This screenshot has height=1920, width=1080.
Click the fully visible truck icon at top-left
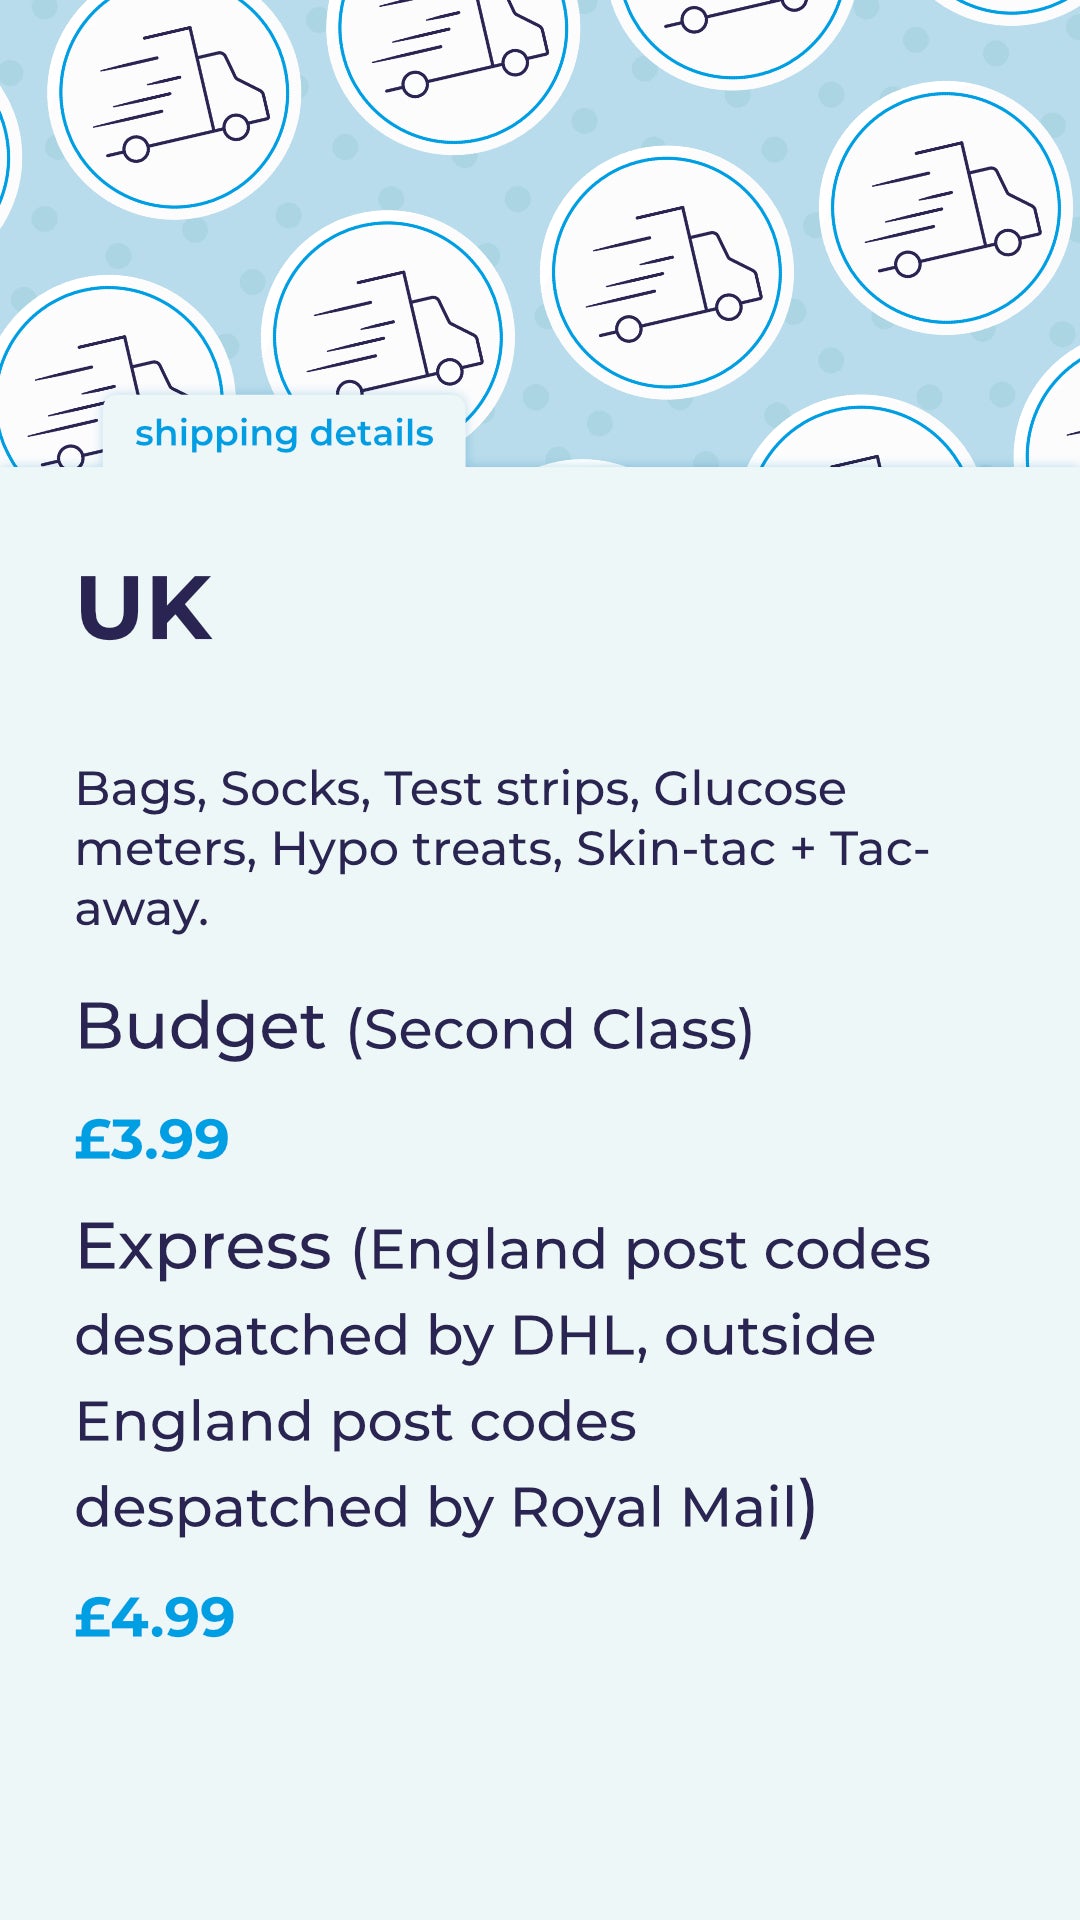click(x=175, y=93)
